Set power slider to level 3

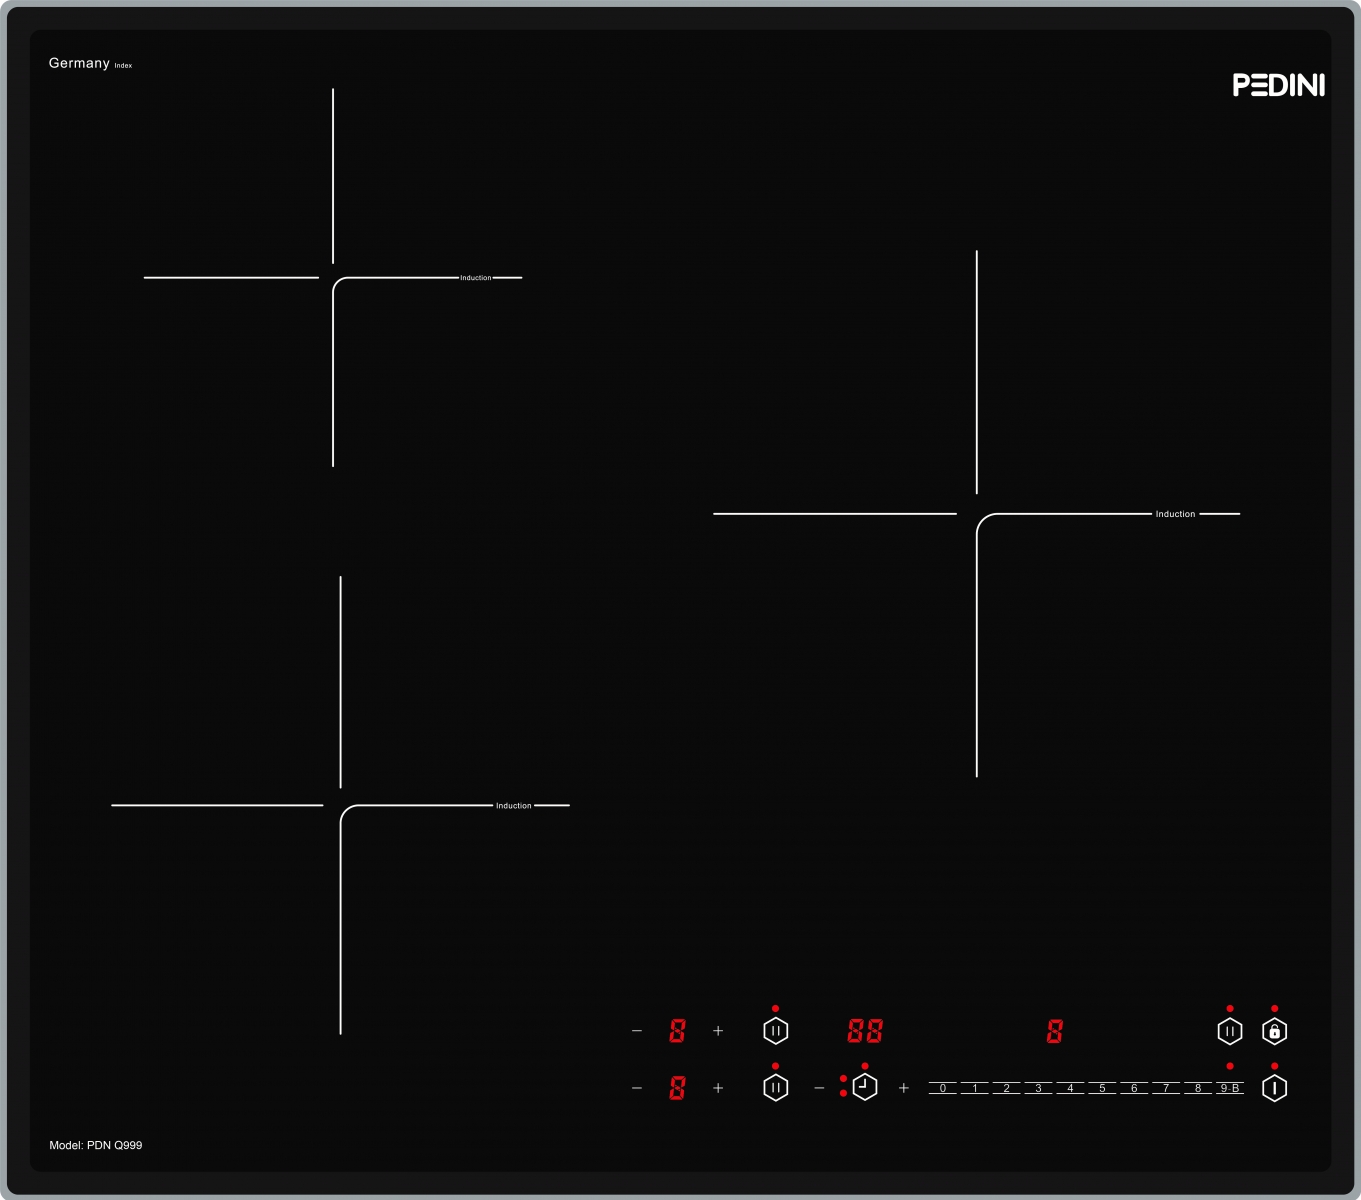[1039, 1088]
